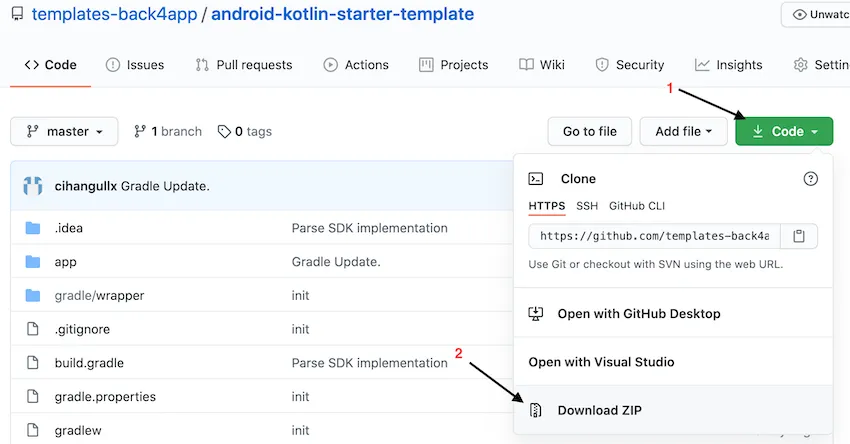Click Download ZIP
The height and width of the screenshot is (444, 850).
[x=600, y=410]
